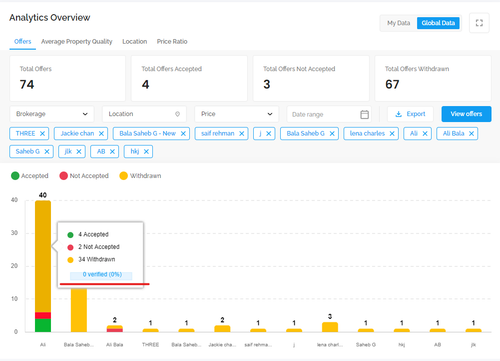The width and height of the screenshot is (500, 361).
Task: Toggle Accepted series in legend
Action: pos(29,176)
